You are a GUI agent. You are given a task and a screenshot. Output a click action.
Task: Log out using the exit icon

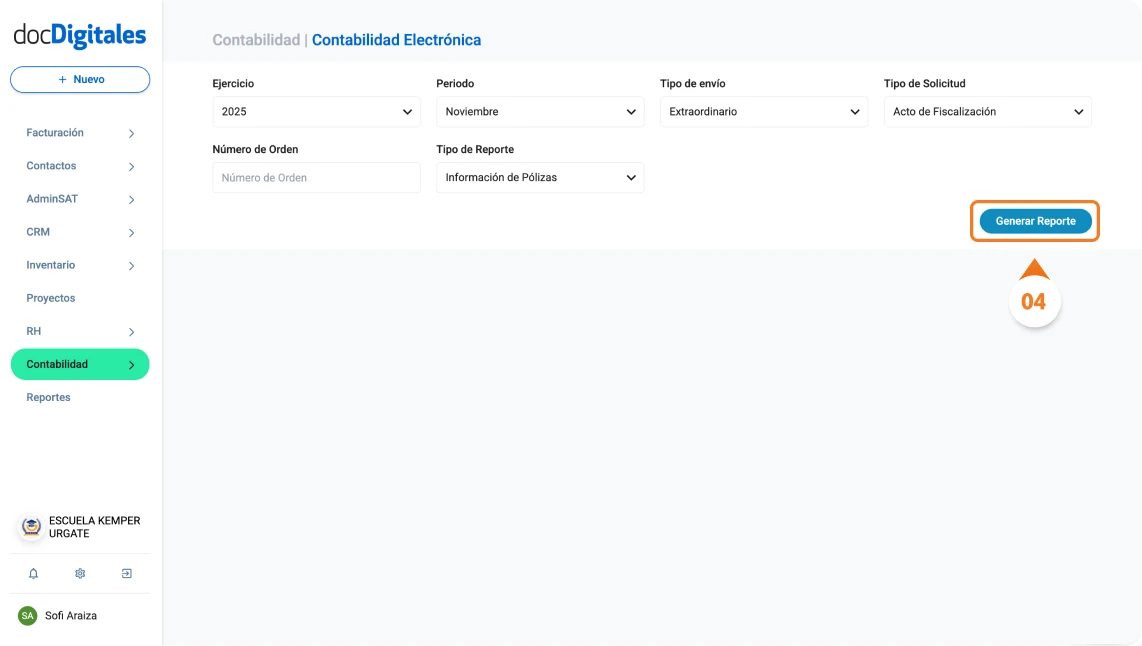pyautogui.click(x=126, y=573)
